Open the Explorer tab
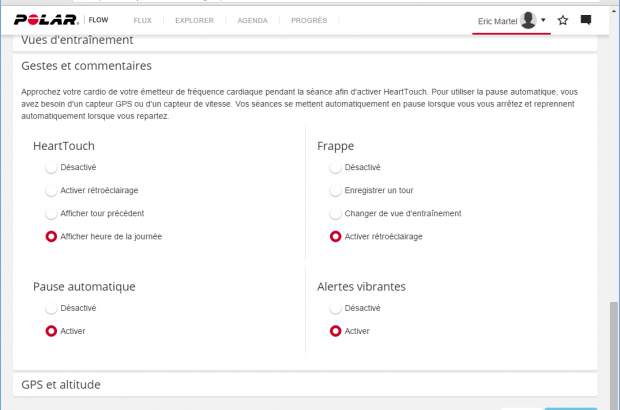The height and width of the screenshot is (410, 620). point(194,20)
